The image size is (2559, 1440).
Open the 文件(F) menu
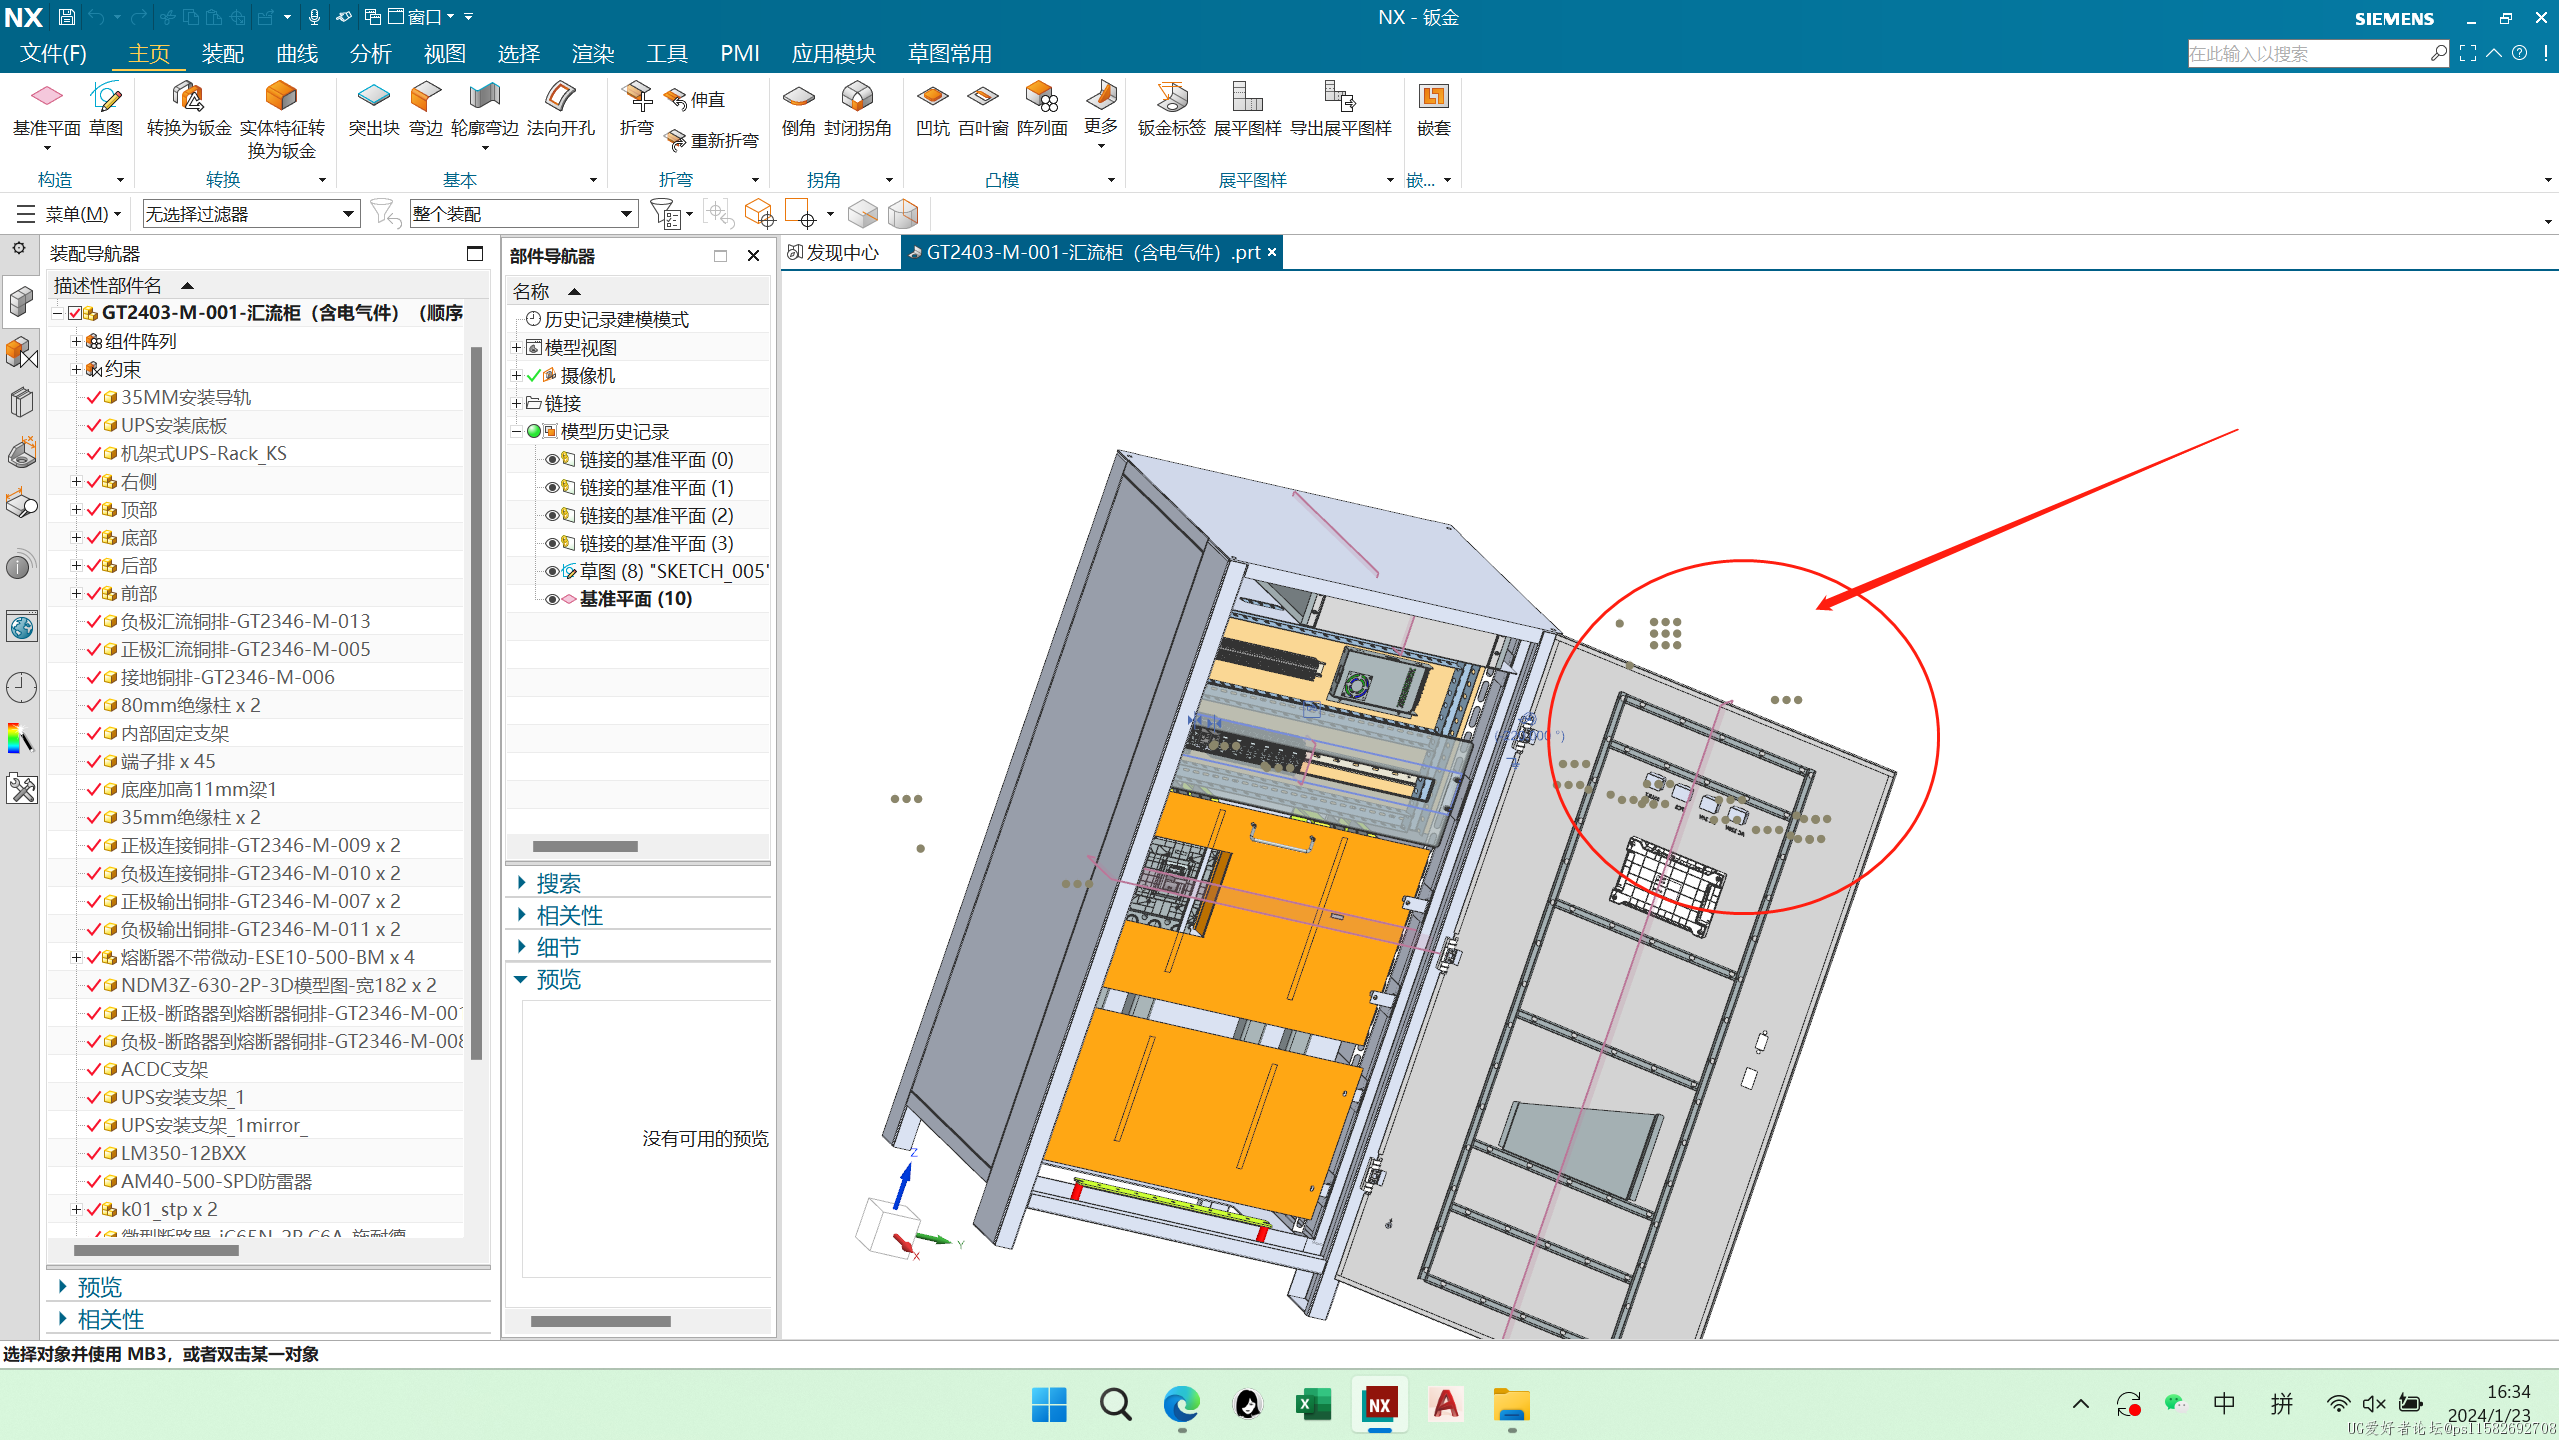tap(53, 53)
